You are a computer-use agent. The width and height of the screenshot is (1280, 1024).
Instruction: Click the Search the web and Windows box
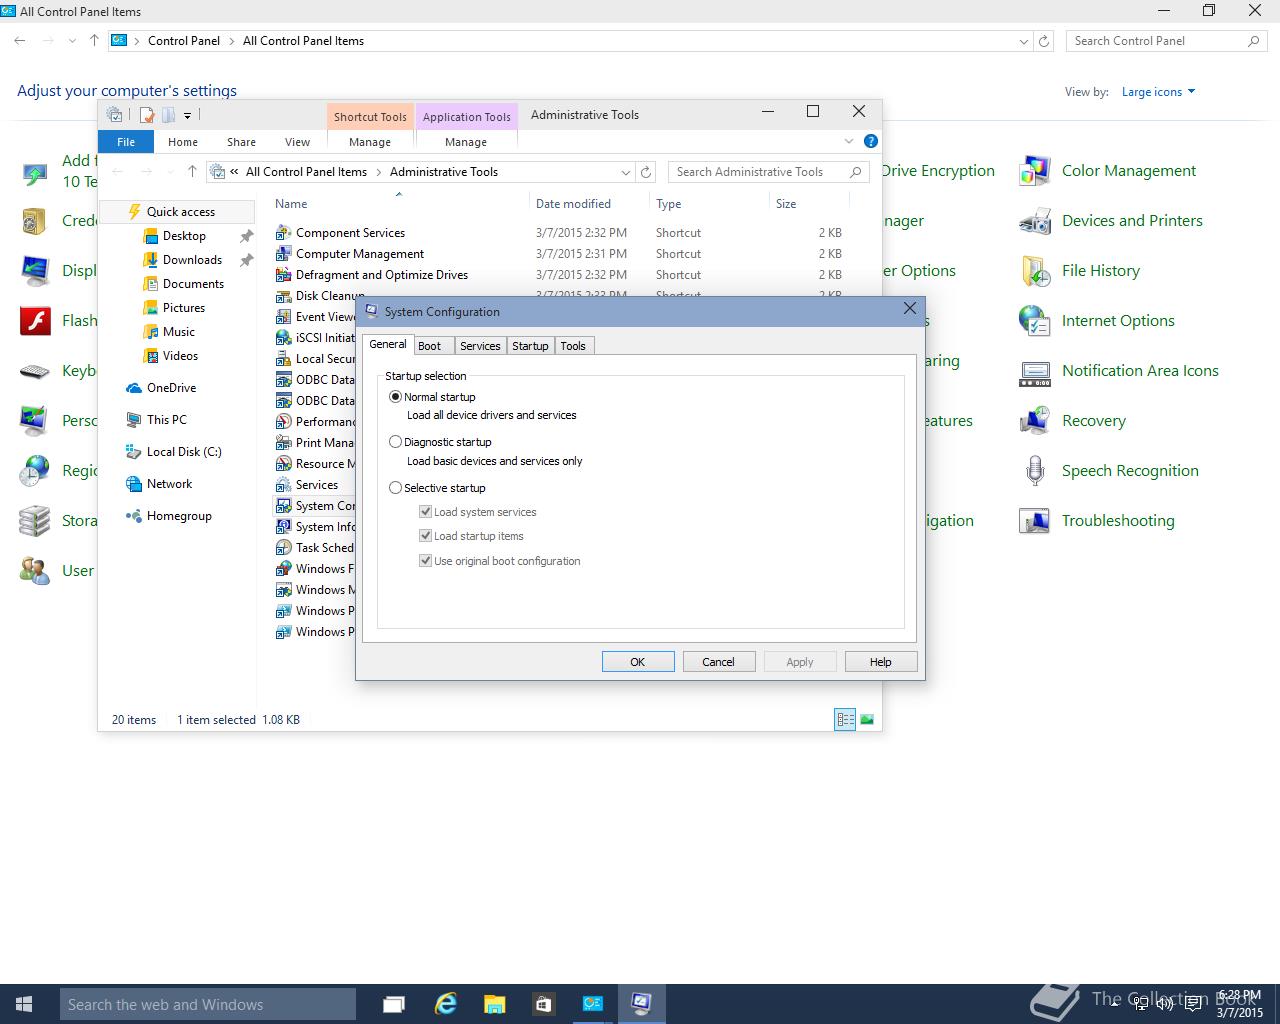click(x=208, y=1004)
